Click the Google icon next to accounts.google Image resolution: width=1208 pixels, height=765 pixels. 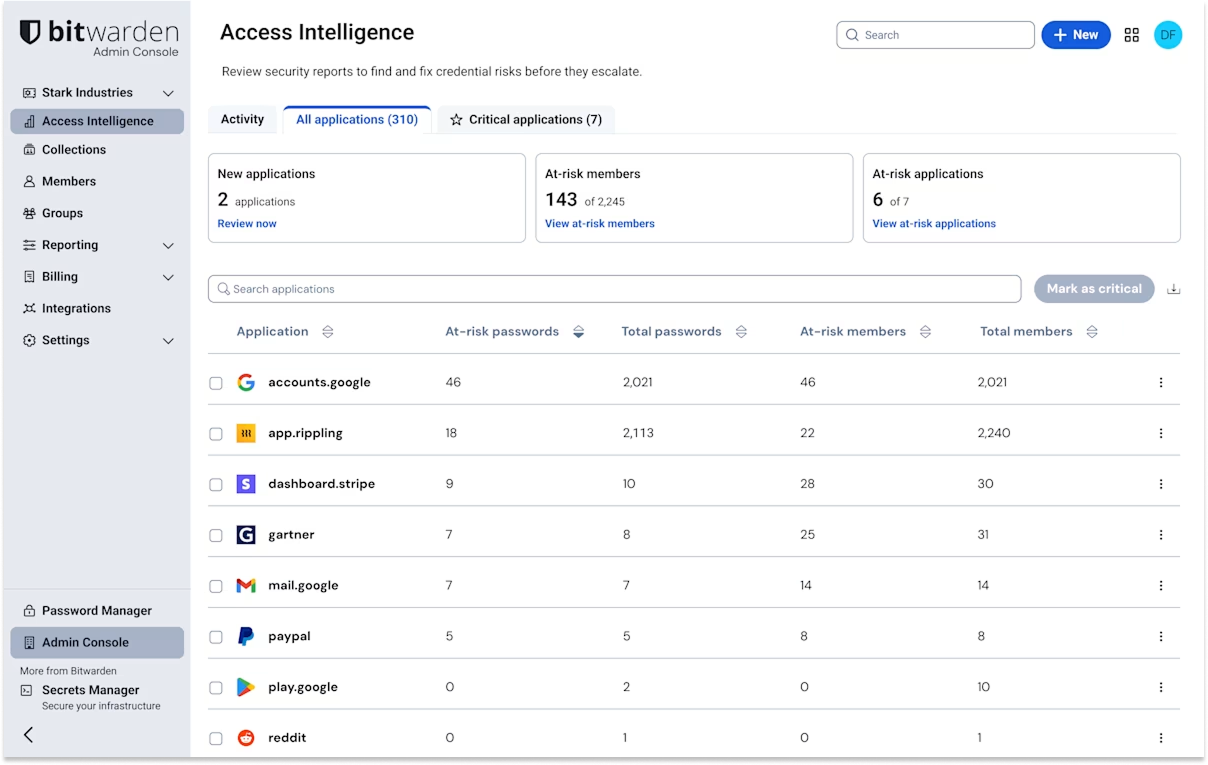tap(246, 382)
